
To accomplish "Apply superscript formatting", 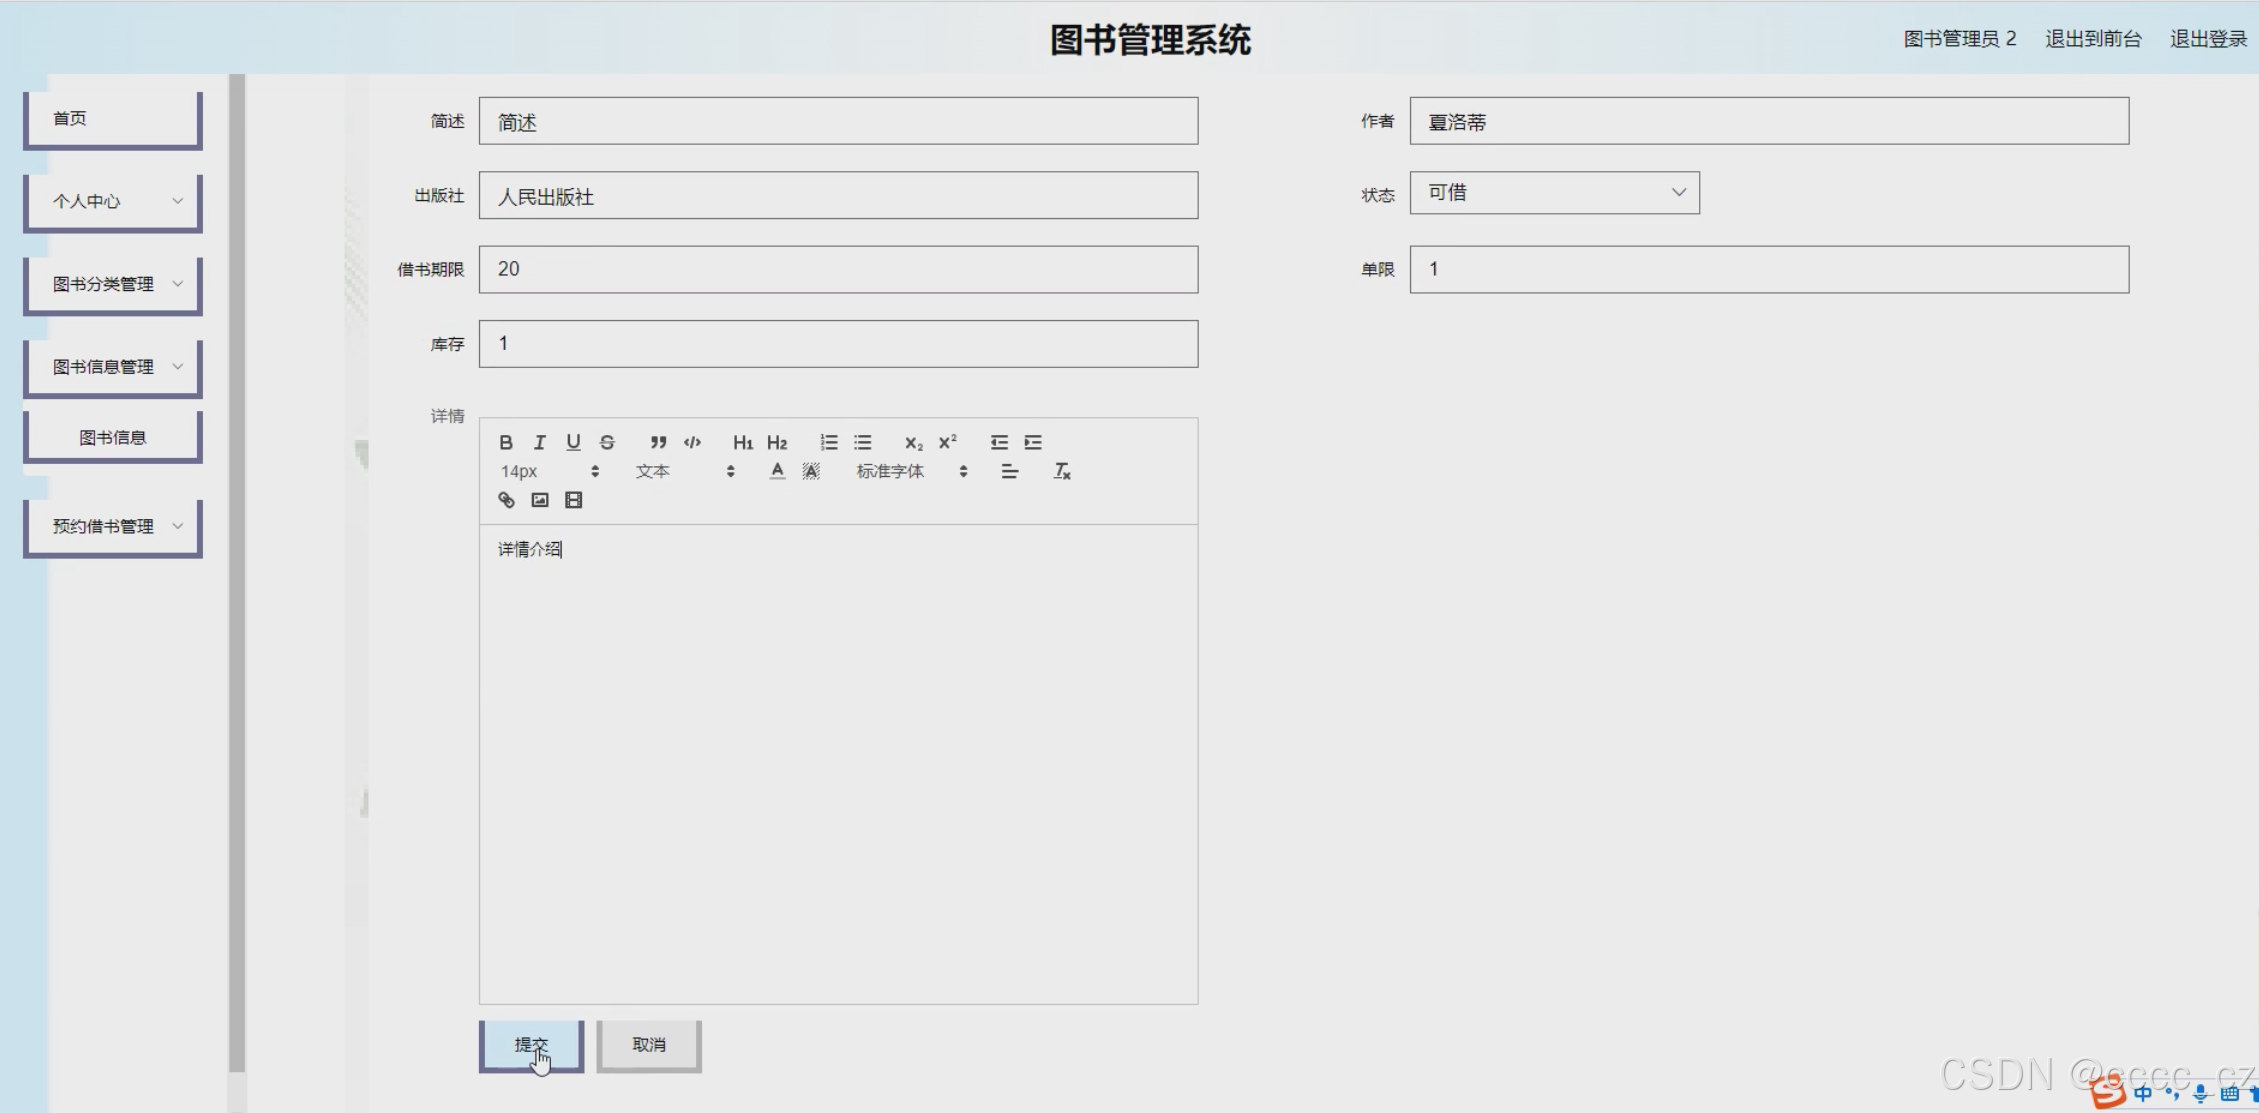I will [x=947, y=442].
